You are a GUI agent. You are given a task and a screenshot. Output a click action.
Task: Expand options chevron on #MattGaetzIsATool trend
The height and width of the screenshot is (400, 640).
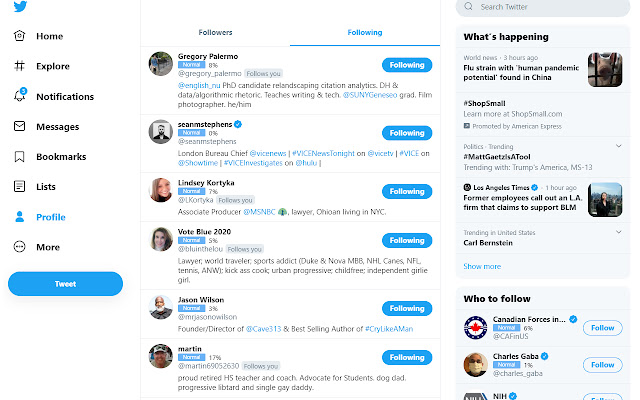tap(620, 146)
